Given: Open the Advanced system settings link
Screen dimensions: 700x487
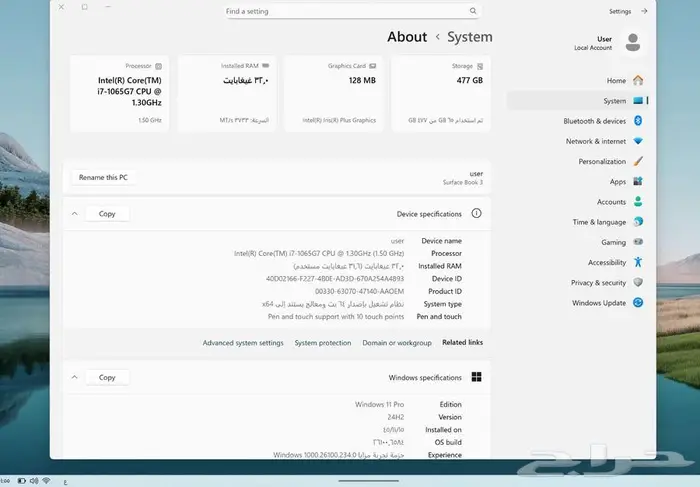Looking at the screenshot, I should (x=243, y=343).
